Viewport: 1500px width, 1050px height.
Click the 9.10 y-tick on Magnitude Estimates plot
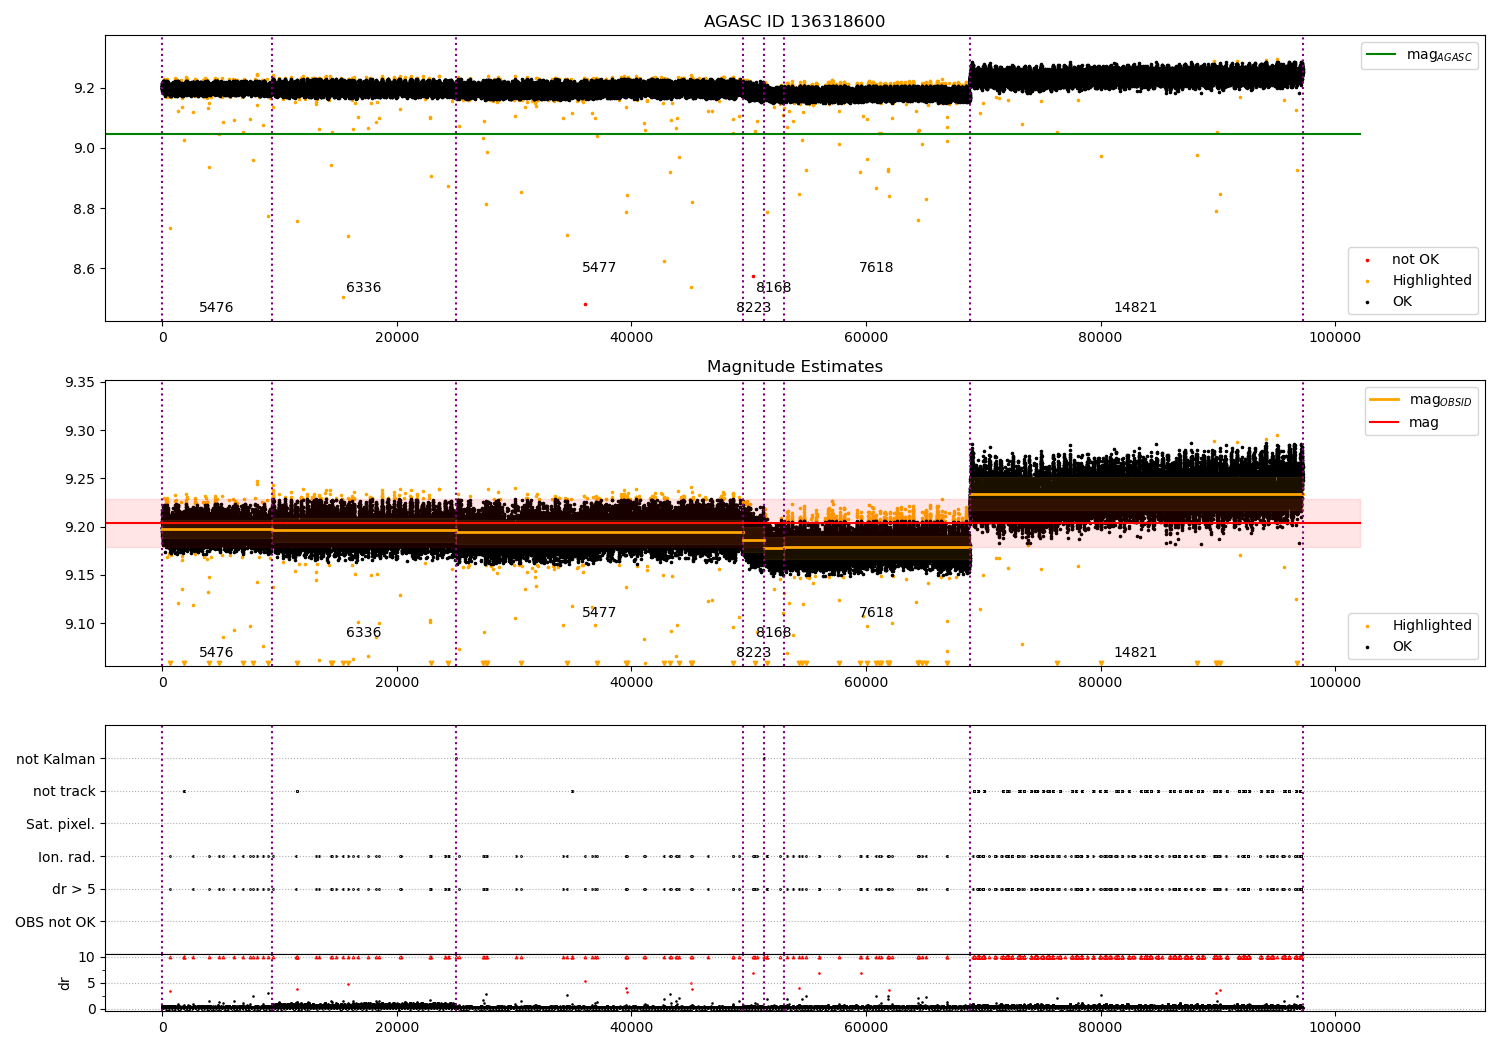[80, 624]
